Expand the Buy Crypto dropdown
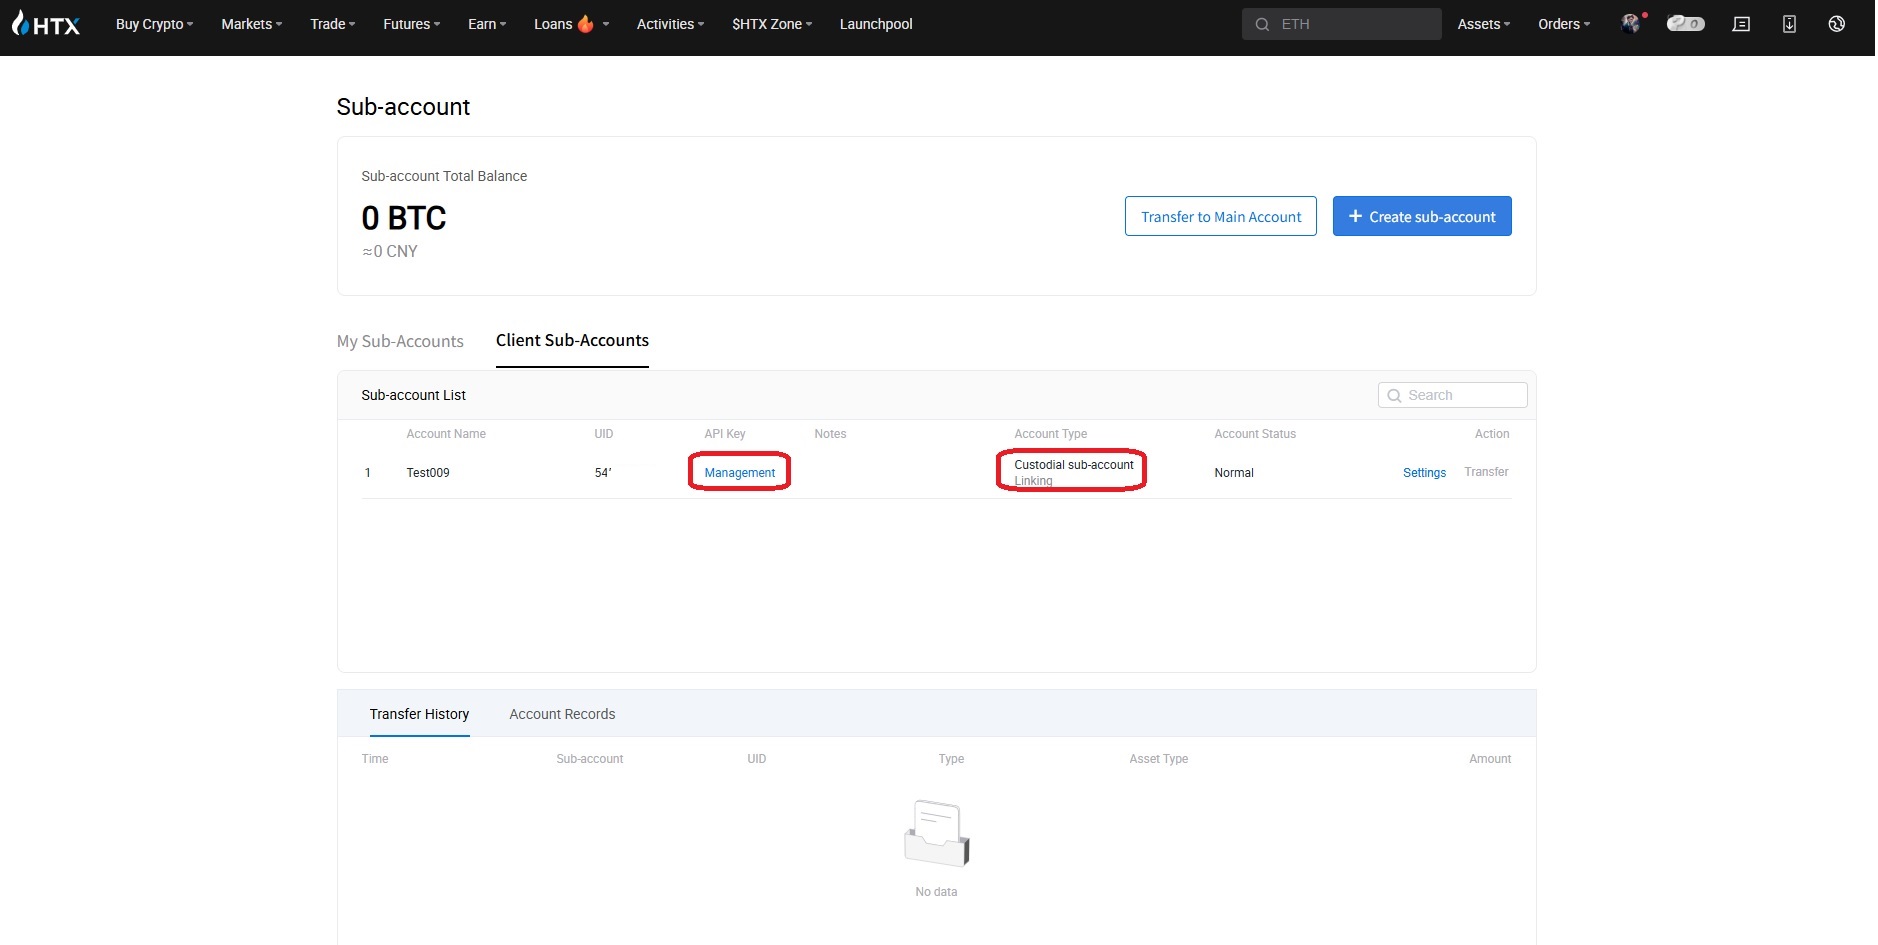This screenshot has height=945, width=1878. coord(154,24)
